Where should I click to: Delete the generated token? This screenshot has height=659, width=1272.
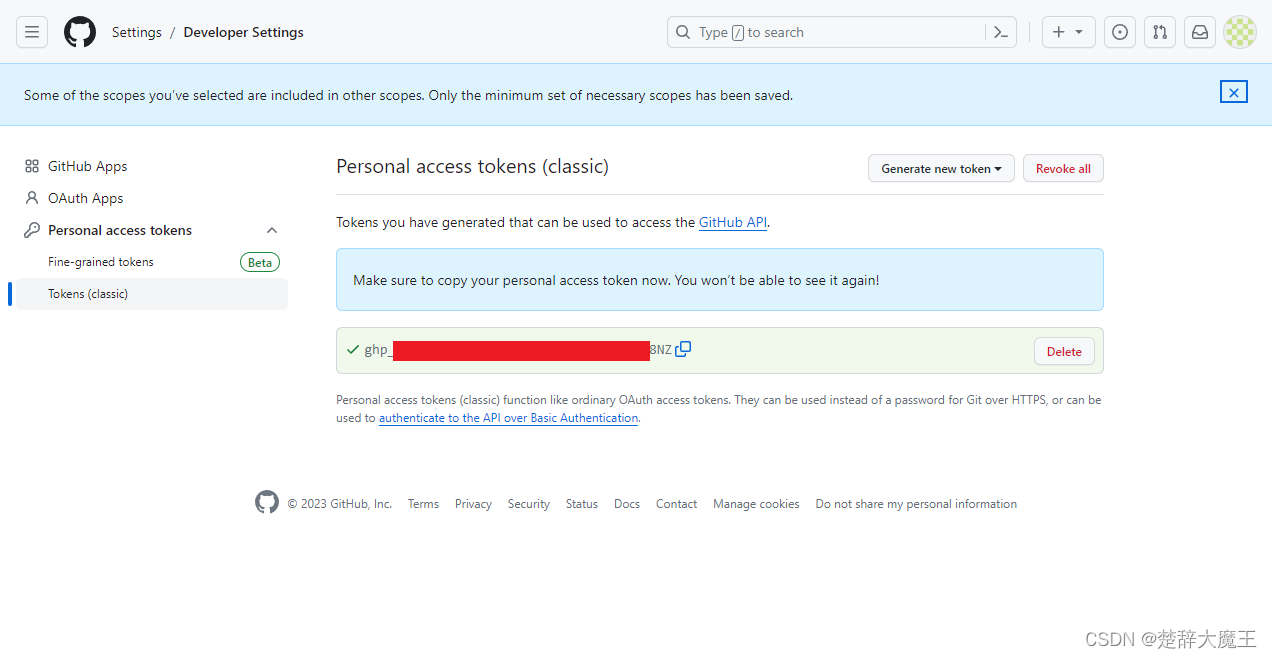tap(1064, 351)
